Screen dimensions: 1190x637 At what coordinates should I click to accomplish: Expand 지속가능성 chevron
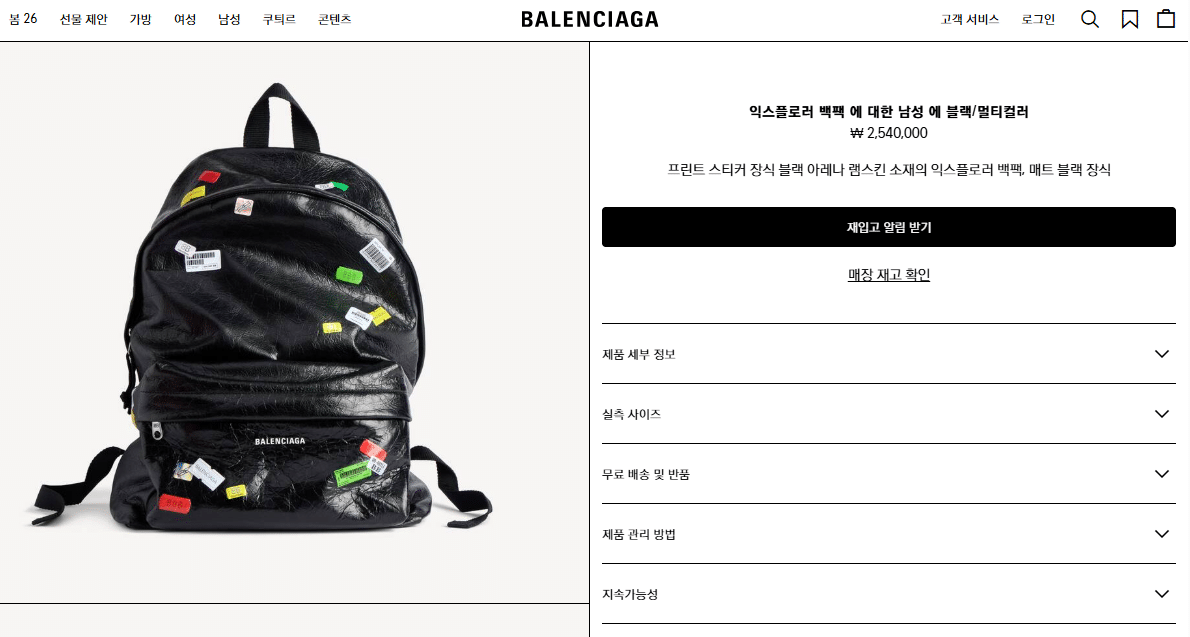(x=1161, y=594)
